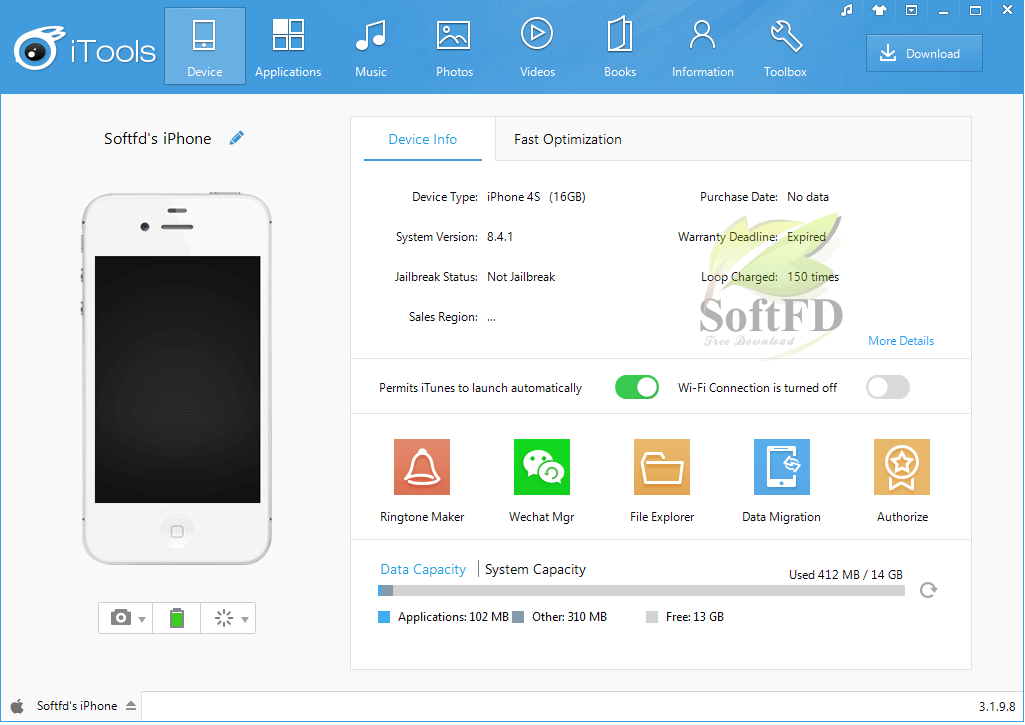1025x725 pixels.
Task: Click the Loop Charged 150 times value
Action: tap(813, 277)
